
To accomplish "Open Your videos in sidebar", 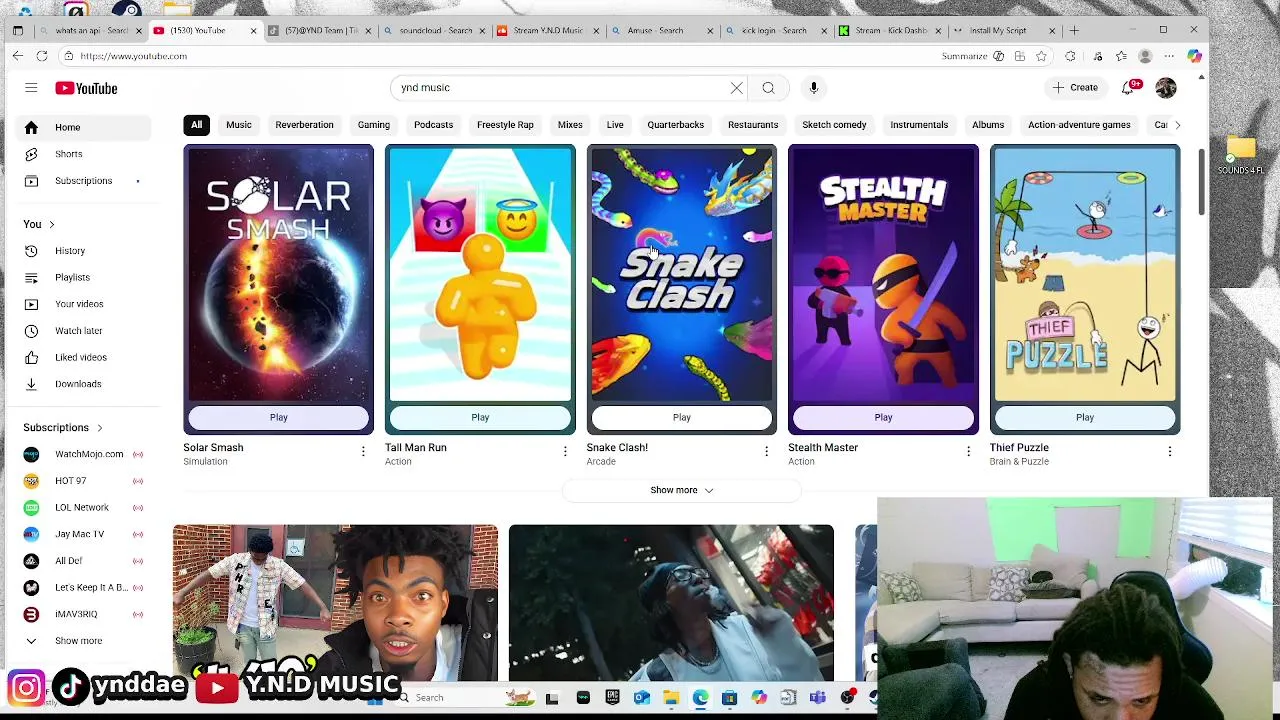I will pyautogui.click(x=84, y=304).
